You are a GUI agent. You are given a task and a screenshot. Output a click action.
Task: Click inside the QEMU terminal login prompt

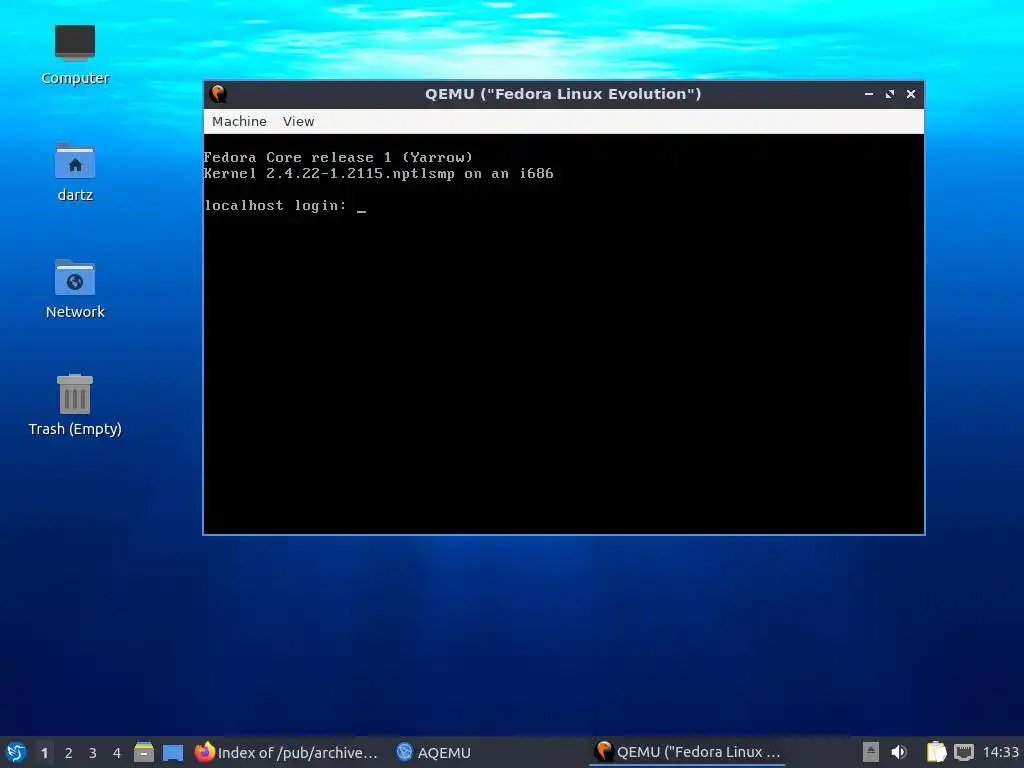coord(285,206)
